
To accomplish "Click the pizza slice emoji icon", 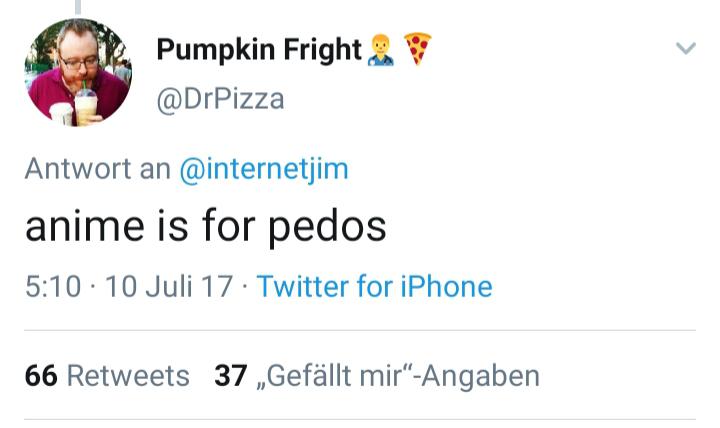I will click(417, 48).
